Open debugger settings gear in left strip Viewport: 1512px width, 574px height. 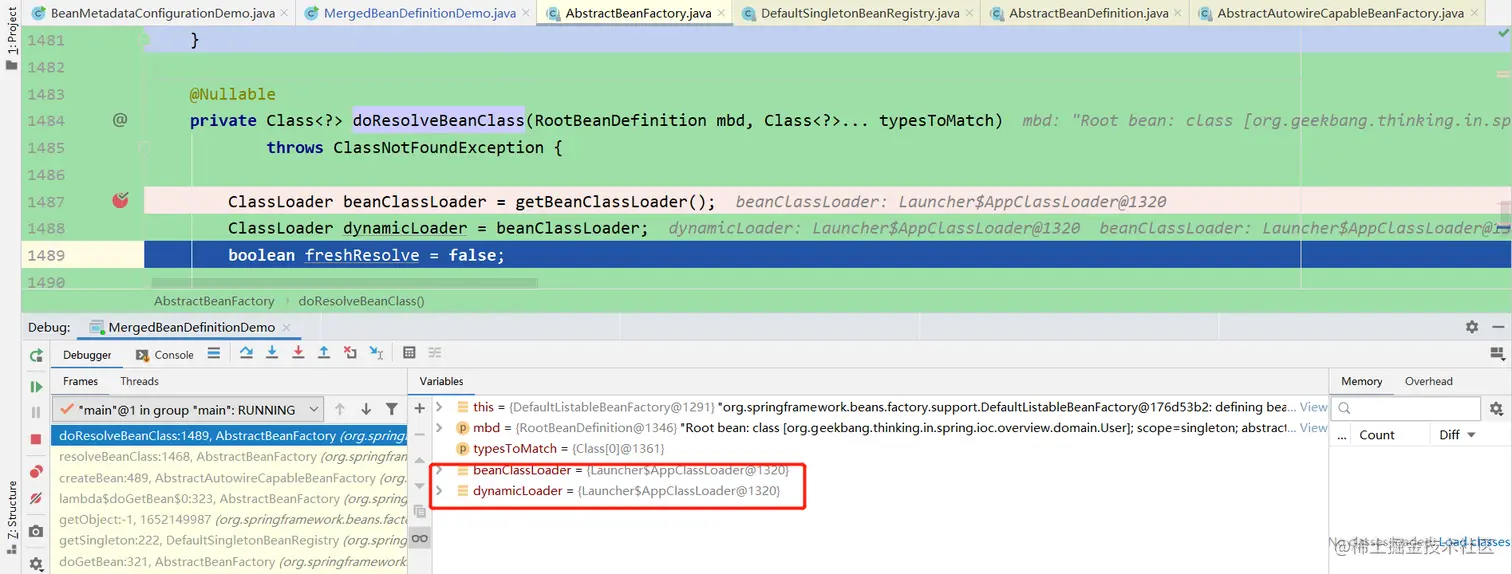pos(36,564)
